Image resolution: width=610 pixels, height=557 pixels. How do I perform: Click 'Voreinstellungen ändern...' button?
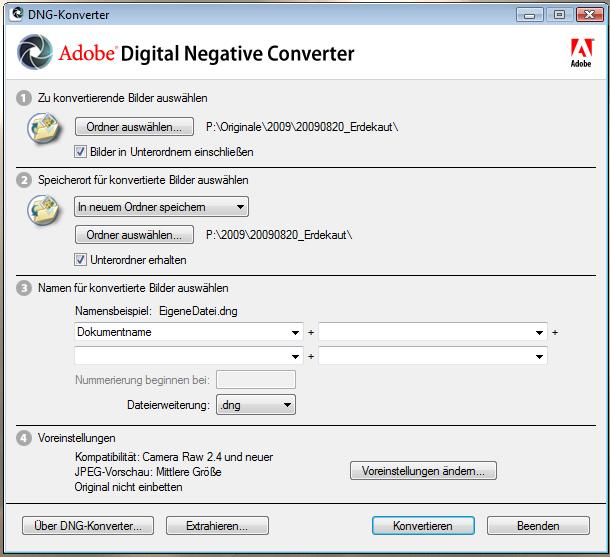click(x=423, y=471)
